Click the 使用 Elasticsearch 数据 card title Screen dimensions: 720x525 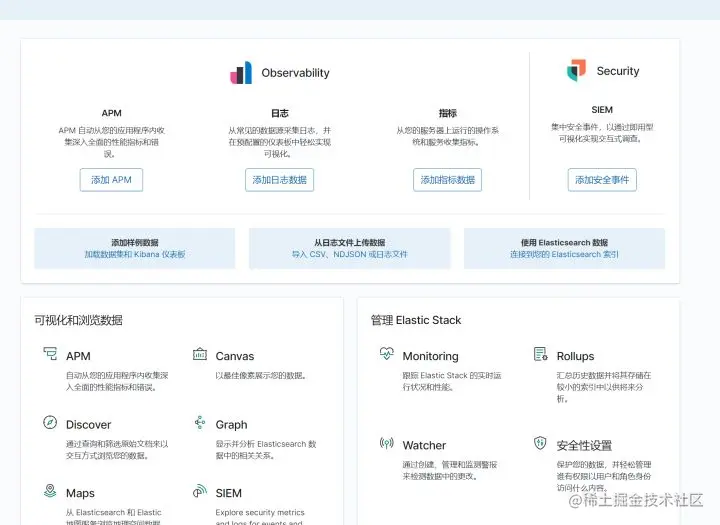coord(564,243)
